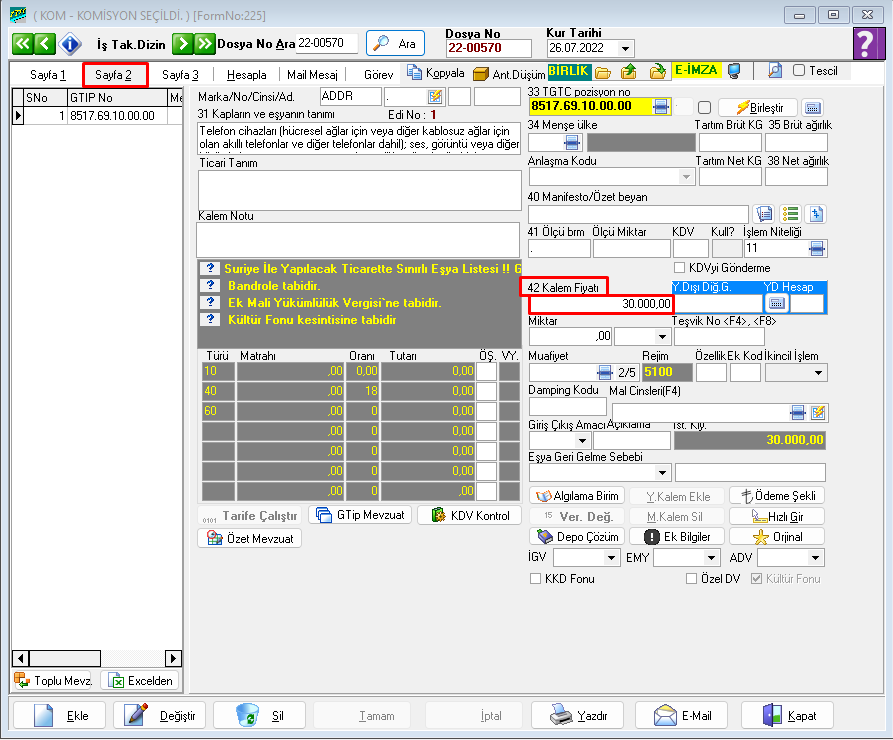893x740 pixels.
Task: Go to first record double-left arrow
Action: tap(22, 44)
